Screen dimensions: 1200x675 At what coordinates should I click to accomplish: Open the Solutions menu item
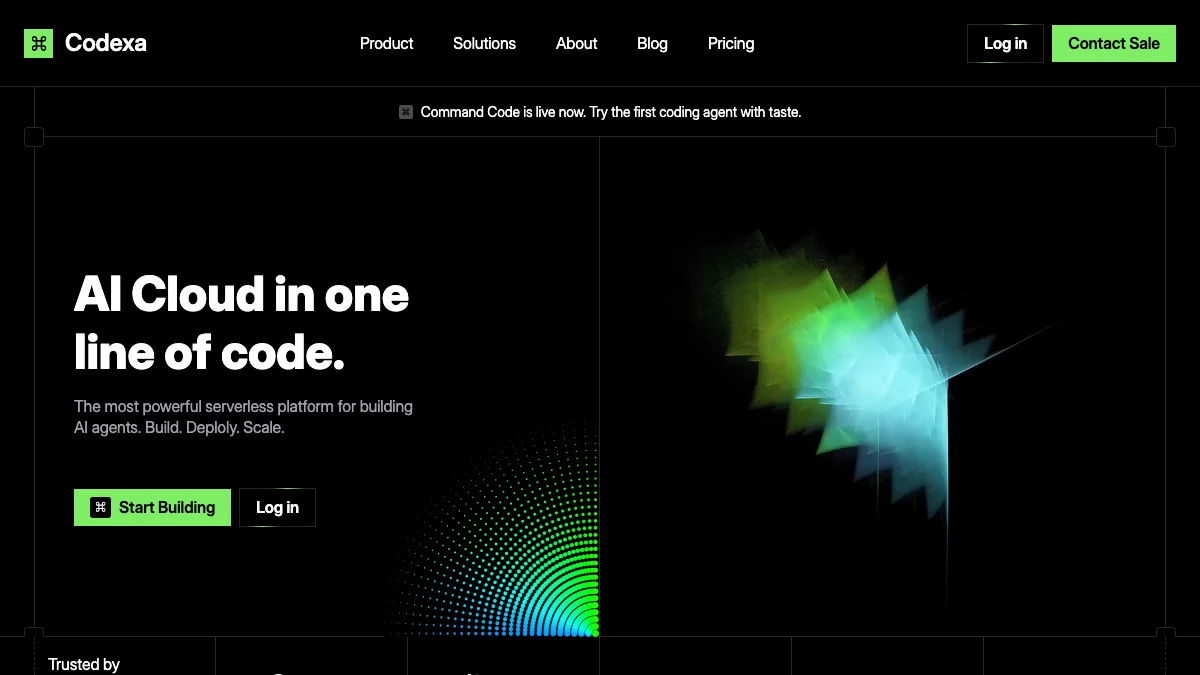[x=484, y=43]
